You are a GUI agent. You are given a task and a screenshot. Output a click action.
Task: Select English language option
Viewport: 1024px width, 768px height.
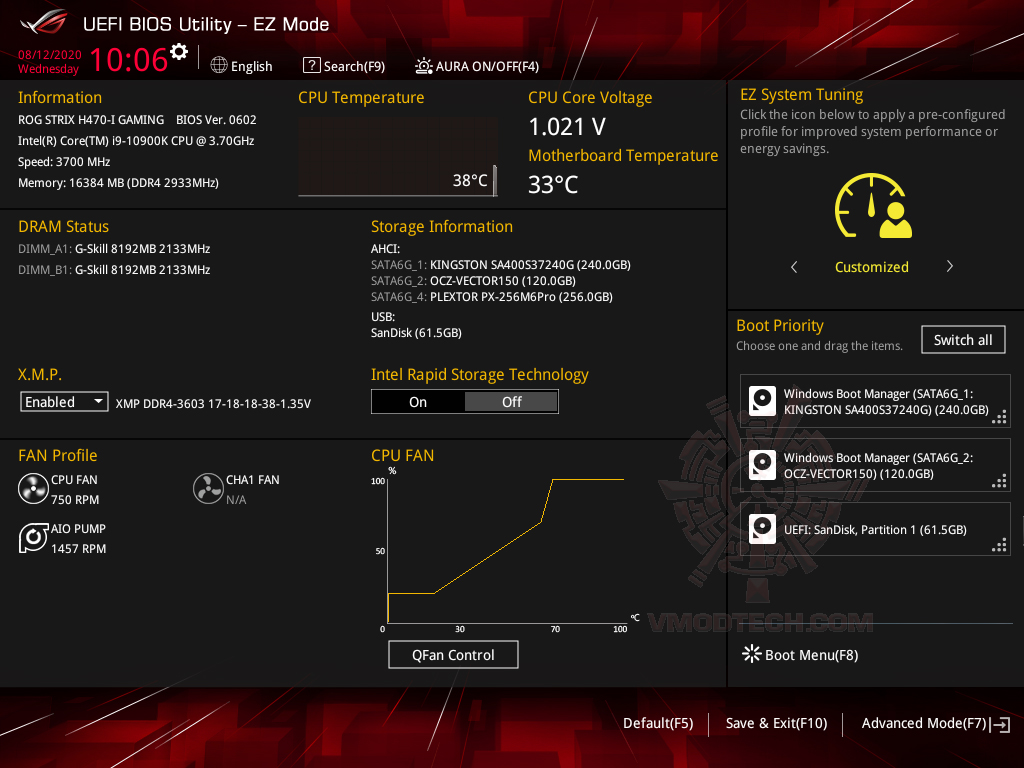coord(251,67)
